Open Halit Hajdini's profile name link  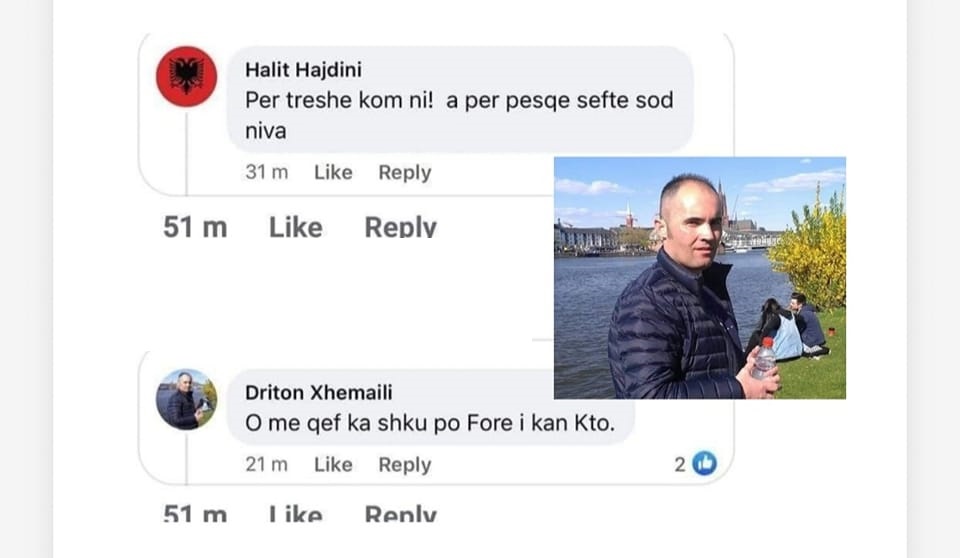[303, 70]
